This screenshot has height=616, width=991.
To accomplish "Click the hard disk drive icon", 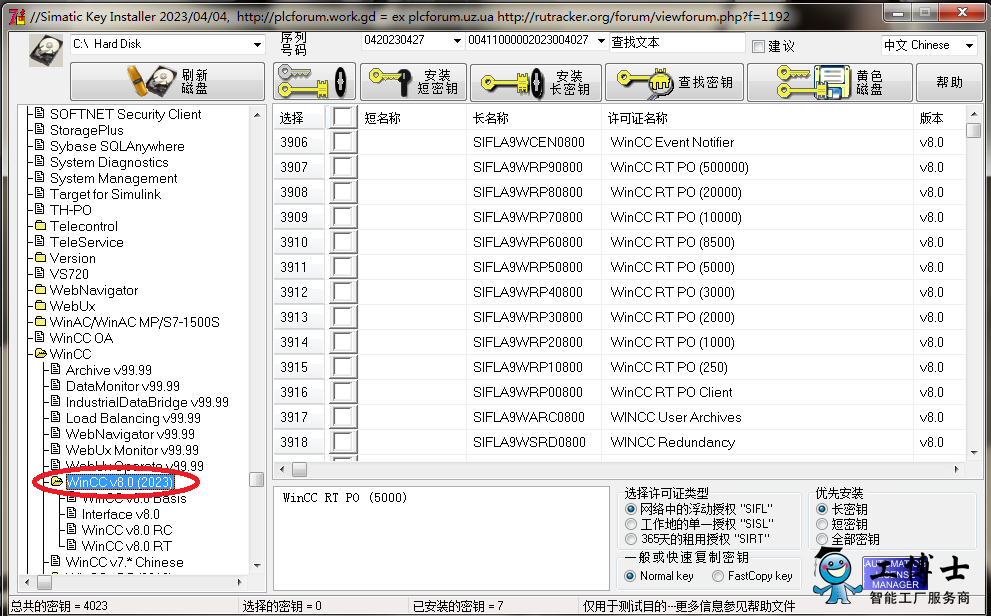I will tap(46, 50).
